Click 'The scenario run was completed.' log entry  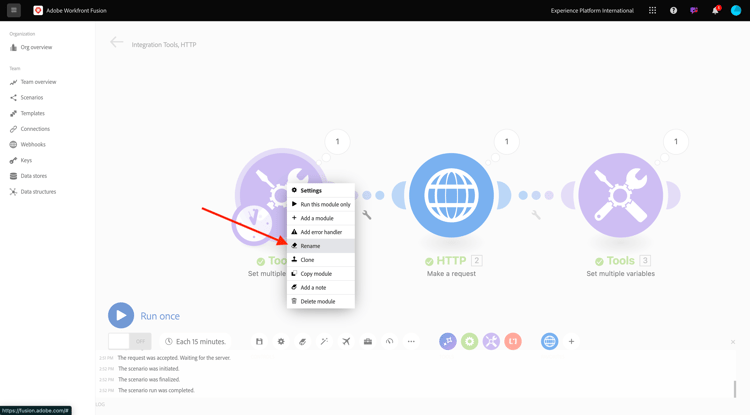156,391
